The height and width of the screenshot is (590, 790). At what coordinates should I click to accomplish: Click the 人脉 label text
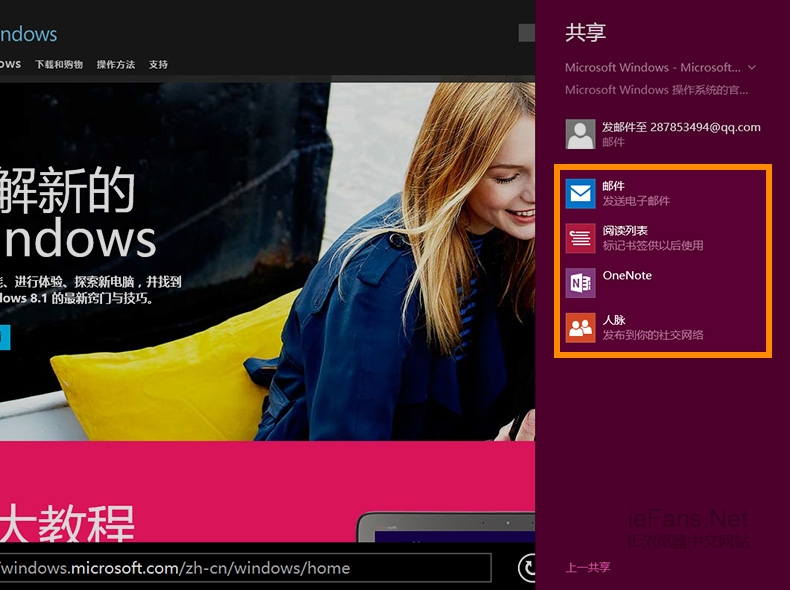point(614,320)
